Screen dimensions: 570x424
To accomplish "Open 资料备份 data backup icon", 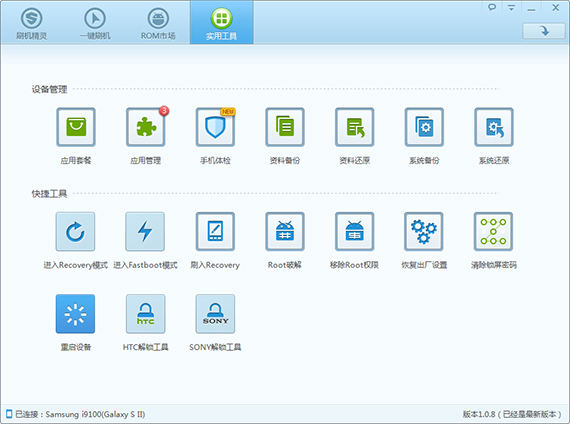I will click(285, 127).
